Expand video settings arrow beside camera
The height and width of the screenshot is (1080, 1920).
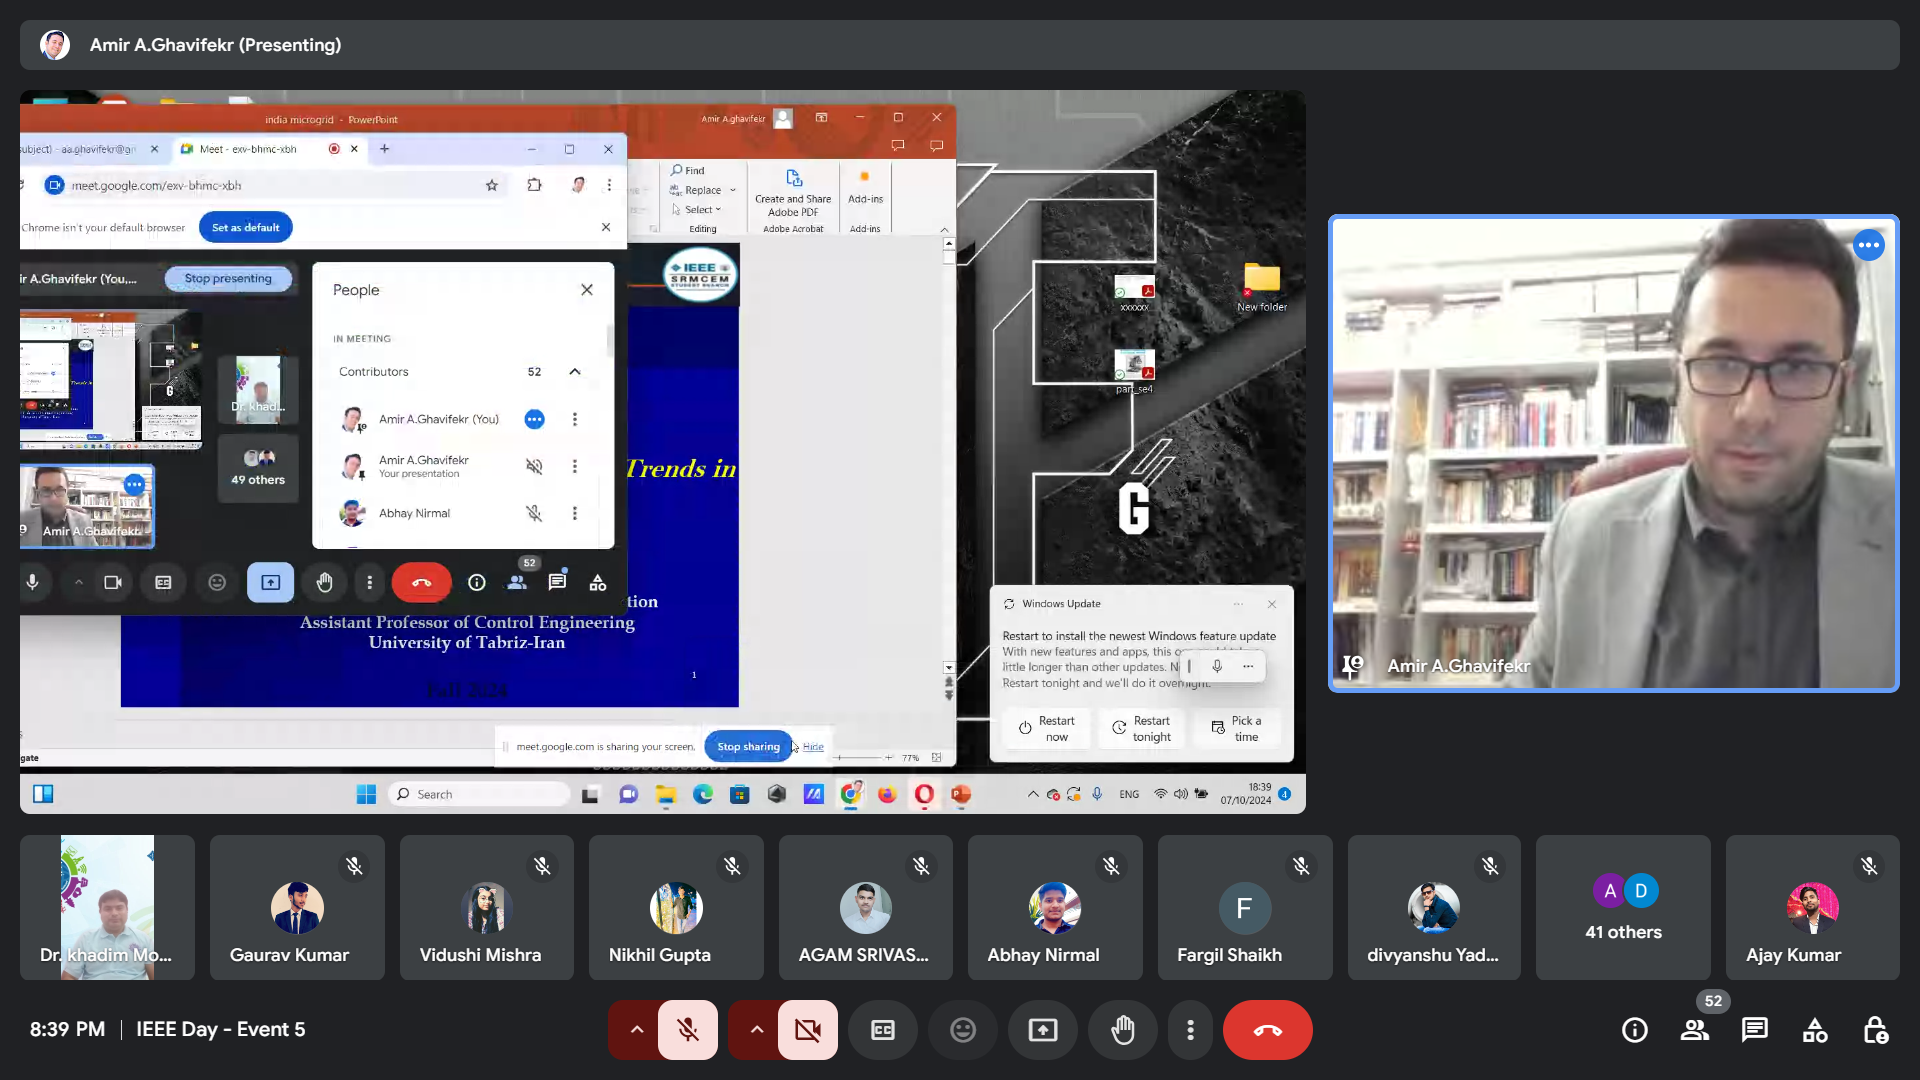756,1030
